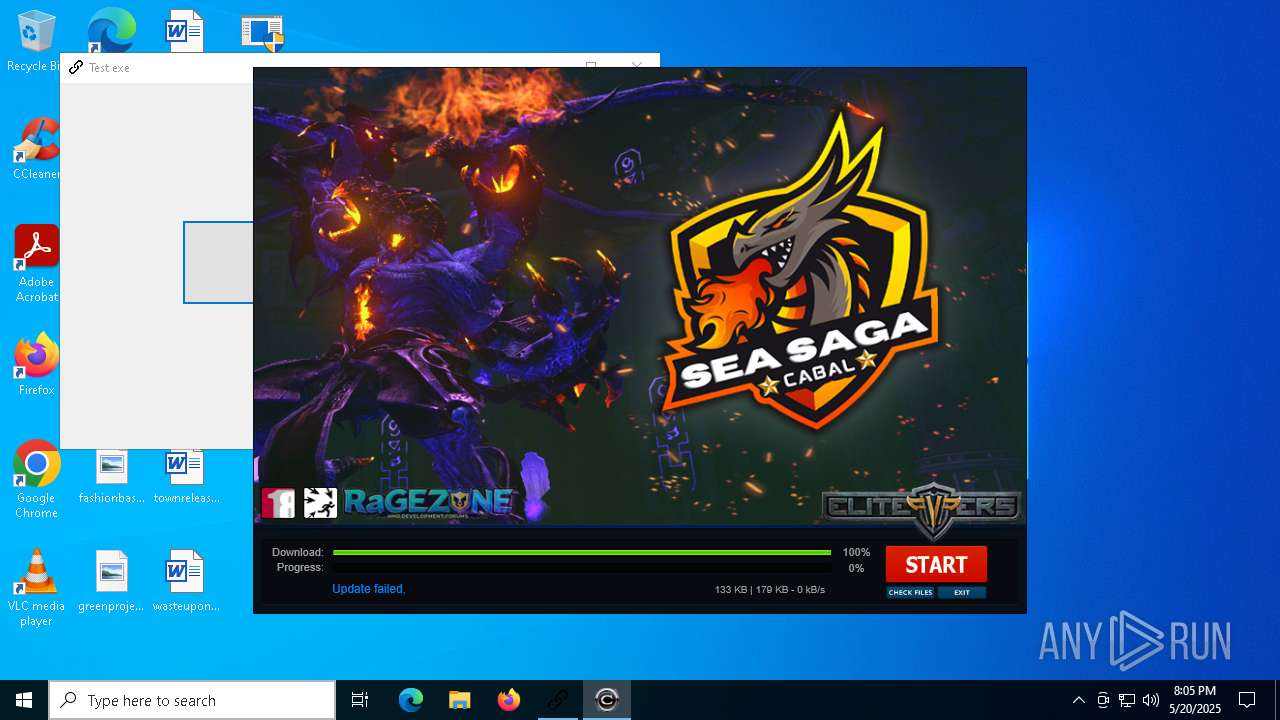Image resolution: width=1280 pixels, height=720 pixels.
Task: Click the Test exe window title
Action: pos(109,68)
